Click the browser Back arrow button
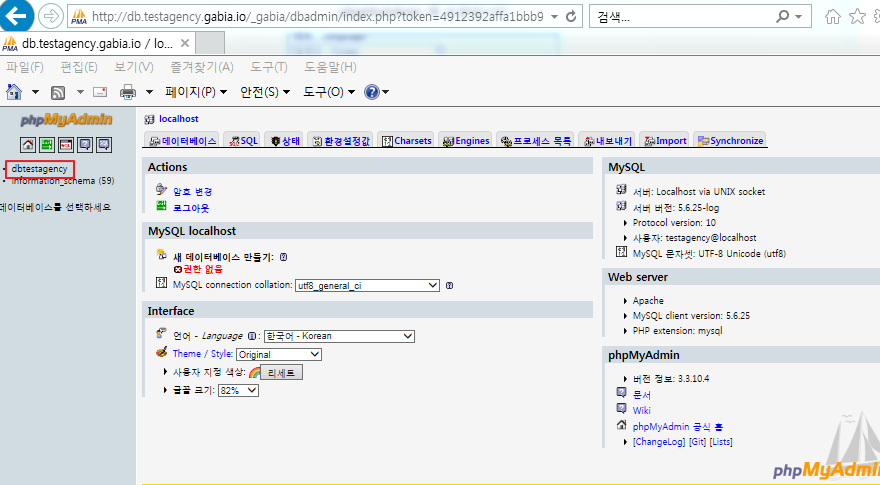This screenshot has height=485, width=880. click(x=16, y=15)
